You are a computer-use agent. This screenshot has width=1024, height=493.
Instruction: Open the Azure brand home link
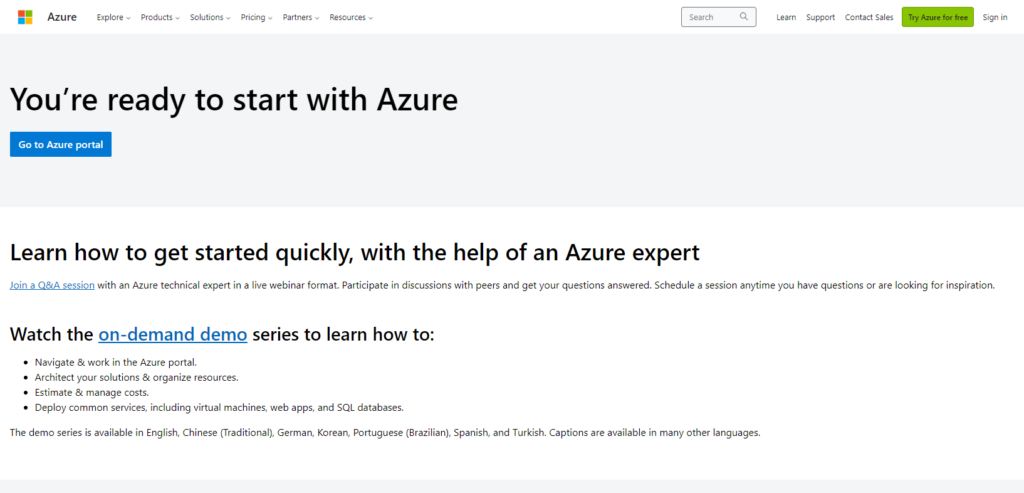(62, 17)
